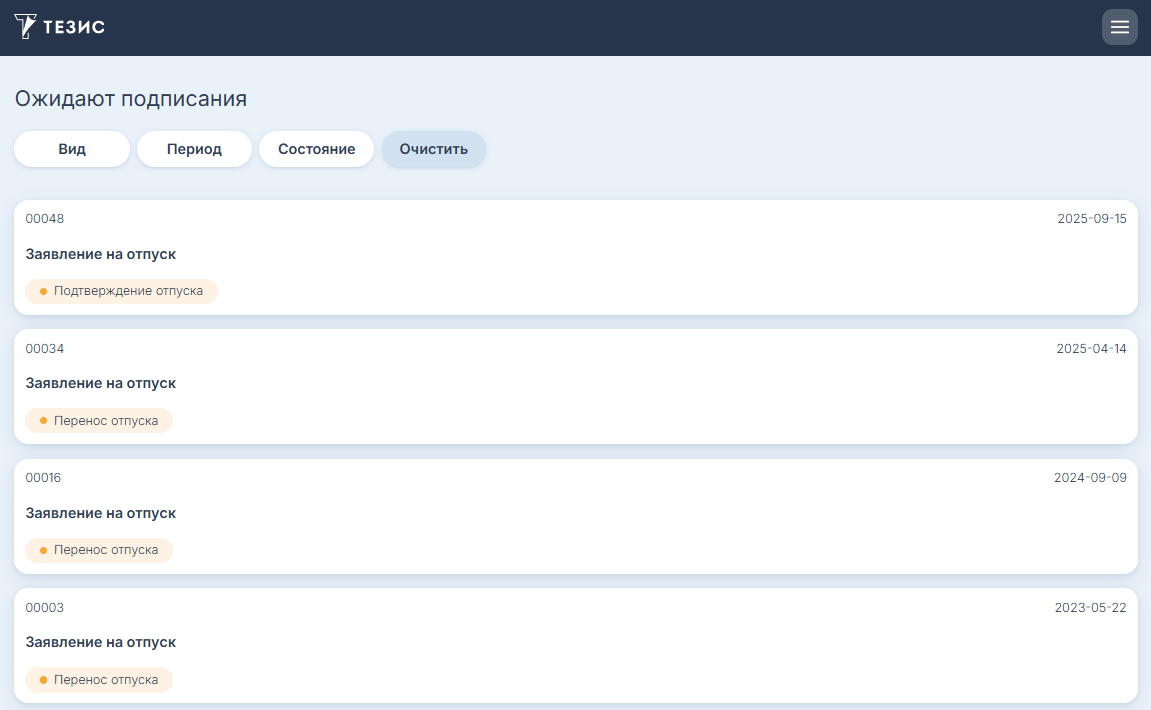Click the date 2024-09-09
Image resolution: width=1151 pixels, height=710 pixels.
[x=1090, y=478]
